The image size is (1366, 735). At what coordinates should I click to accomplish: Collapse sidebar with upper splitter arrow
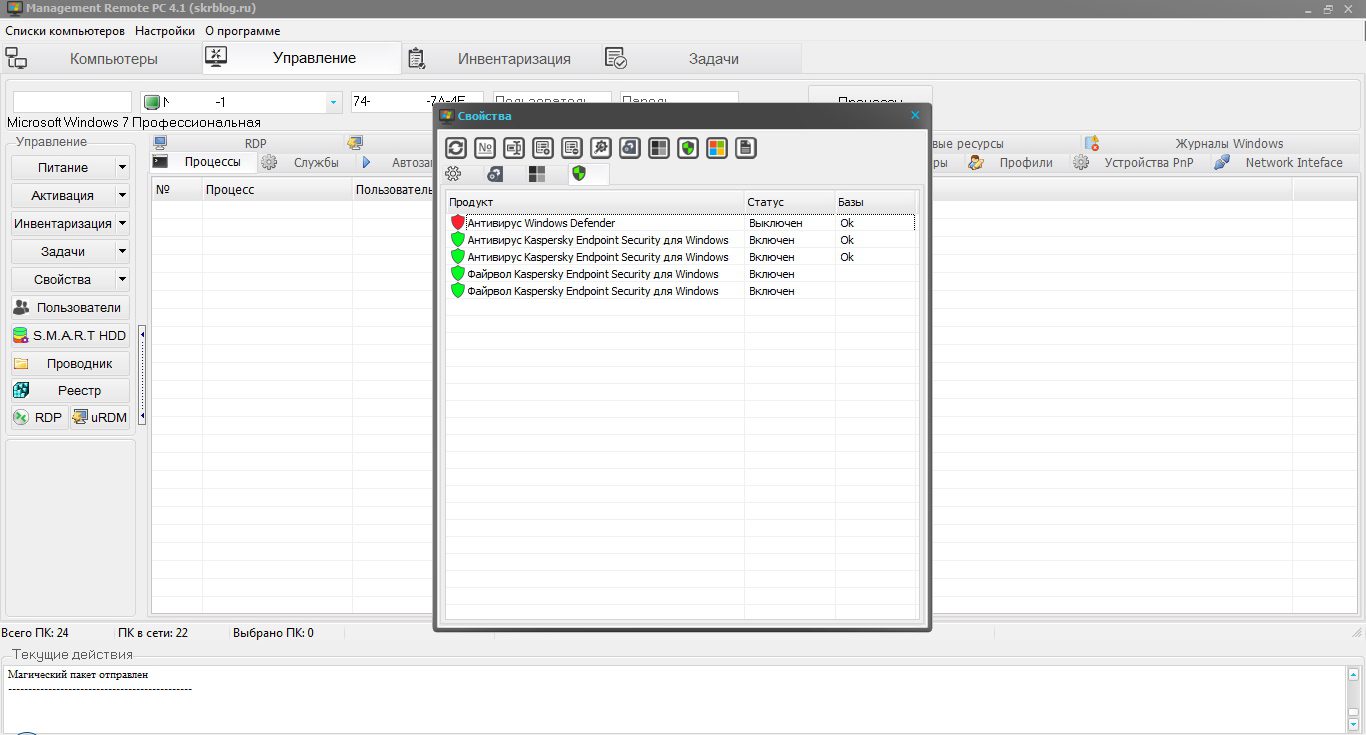[x=142, y=334]
